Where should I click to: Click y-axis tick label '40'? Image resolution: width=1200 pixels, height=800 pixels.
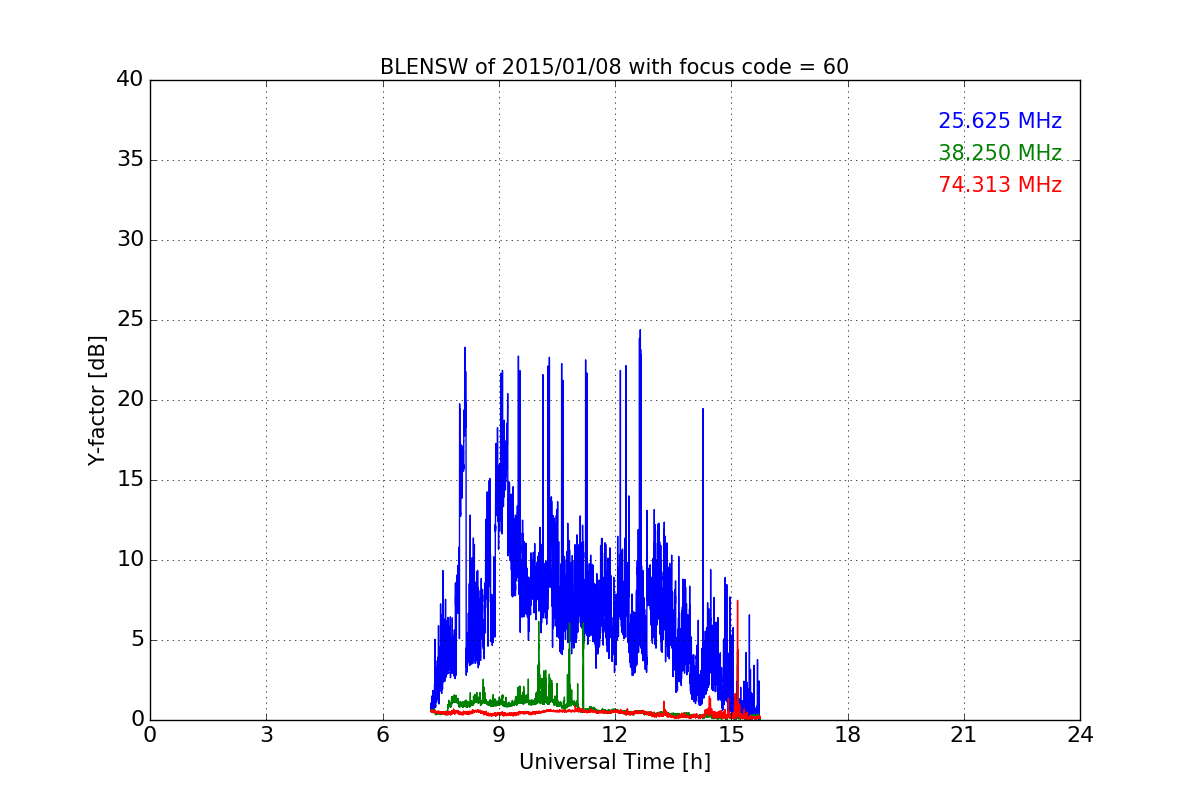pos(130,80)
